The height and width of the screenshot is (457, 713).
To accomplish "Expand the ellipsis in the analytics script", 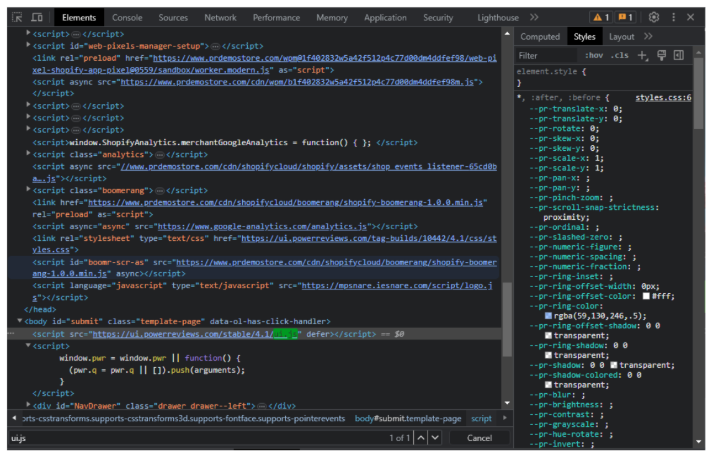I will coord(160,155).
